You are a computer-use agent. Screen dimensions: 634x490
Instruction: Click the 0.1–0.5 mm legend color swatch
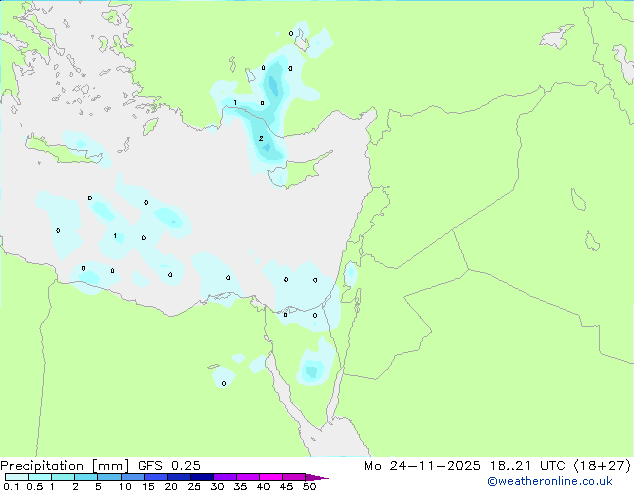point(17,477)
